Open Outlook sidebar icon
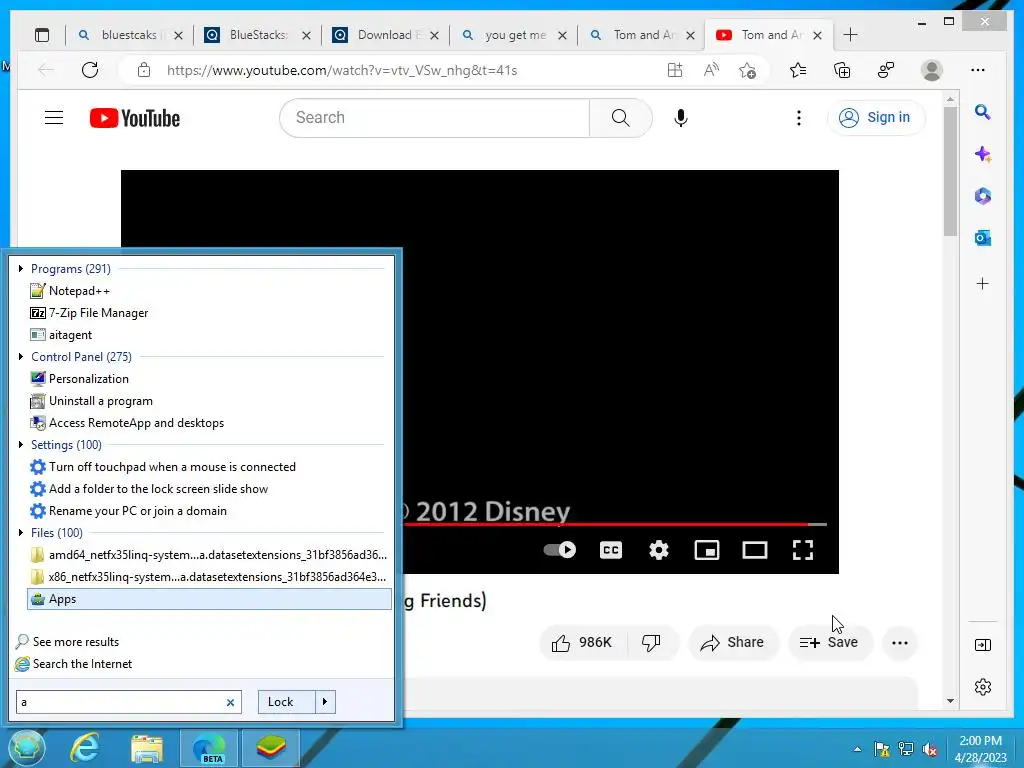Image resolution: width=1024 pixels, height=768 pixels. (982, 238)
